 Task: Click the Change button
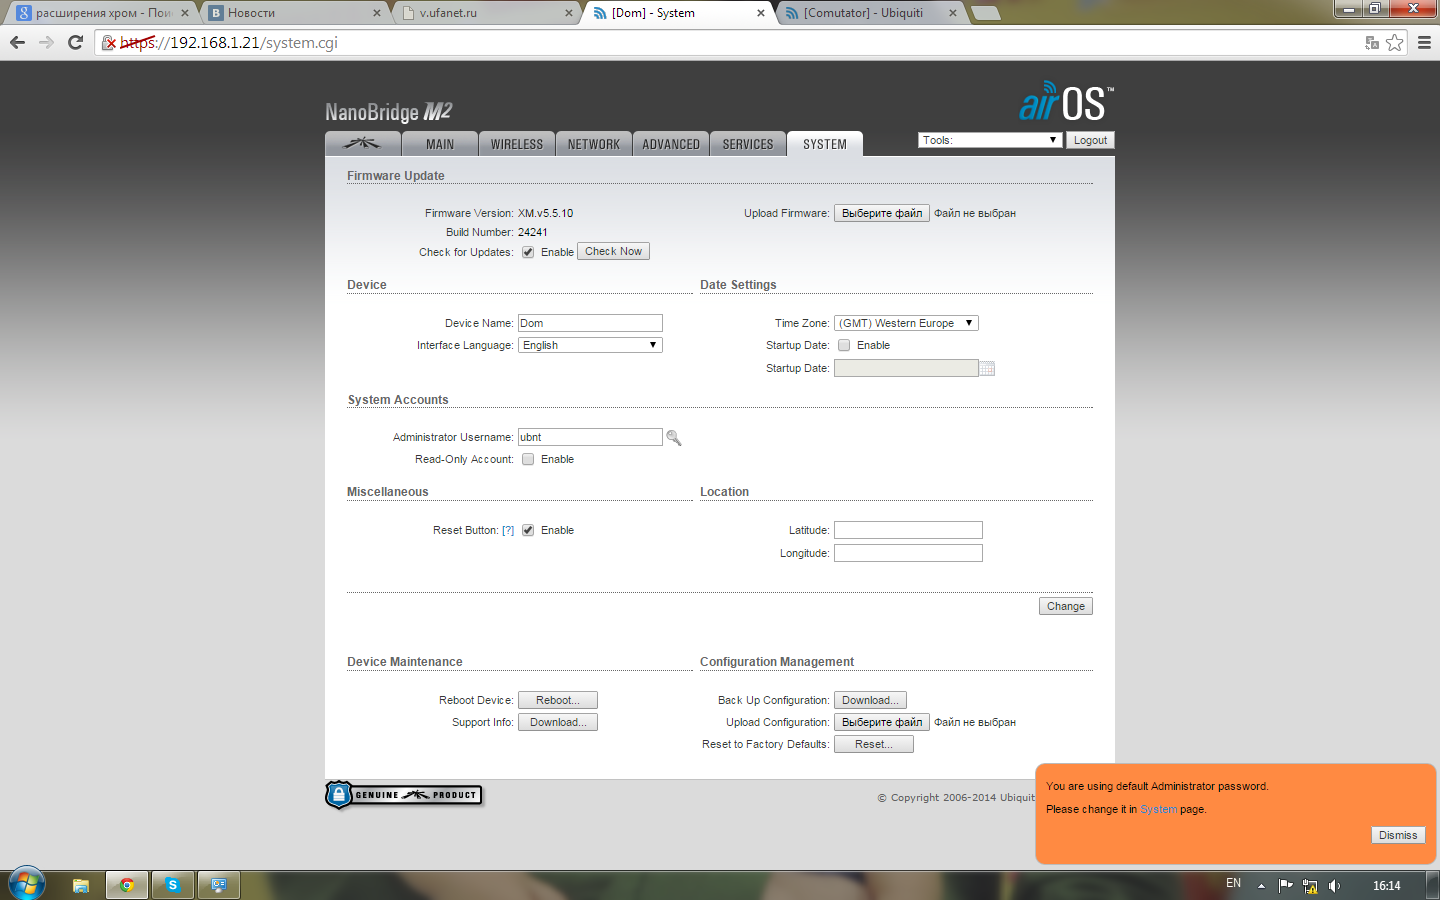(x=1066, y=606)
